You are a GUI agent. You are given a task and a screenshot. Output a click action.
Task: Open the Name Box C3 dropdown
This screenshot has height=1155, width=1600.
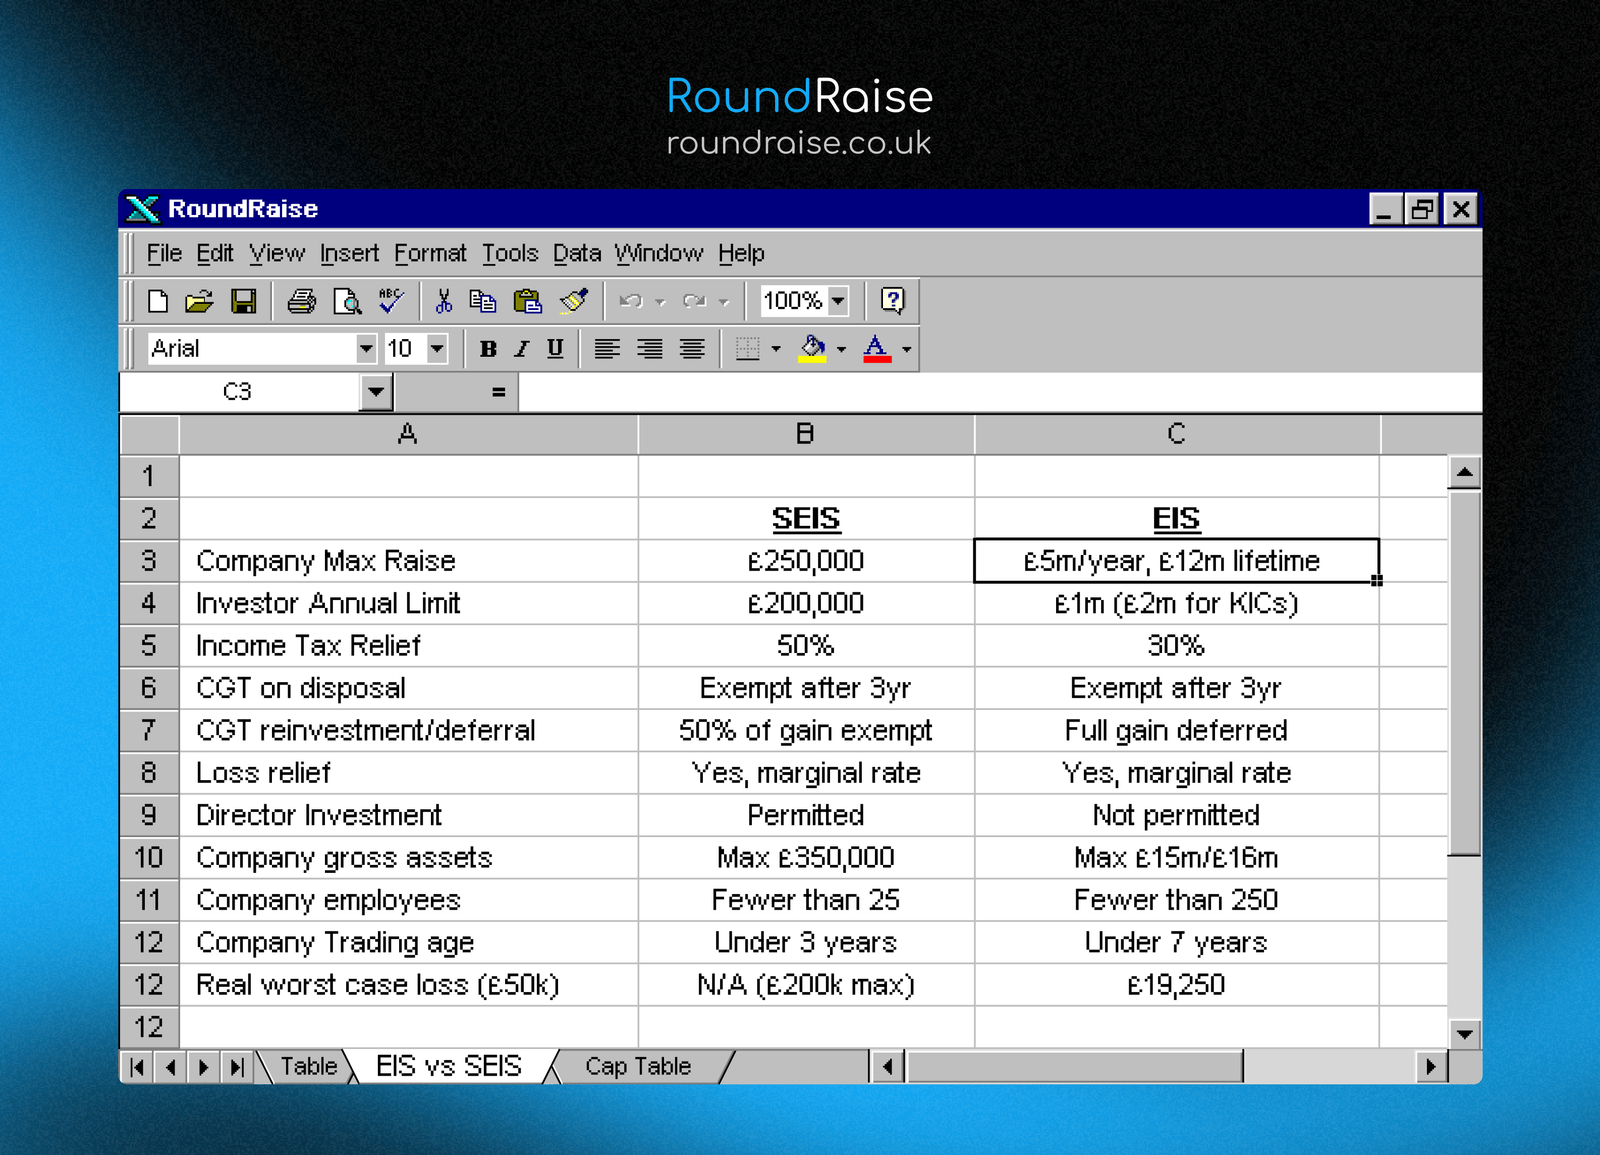(376, 392)
